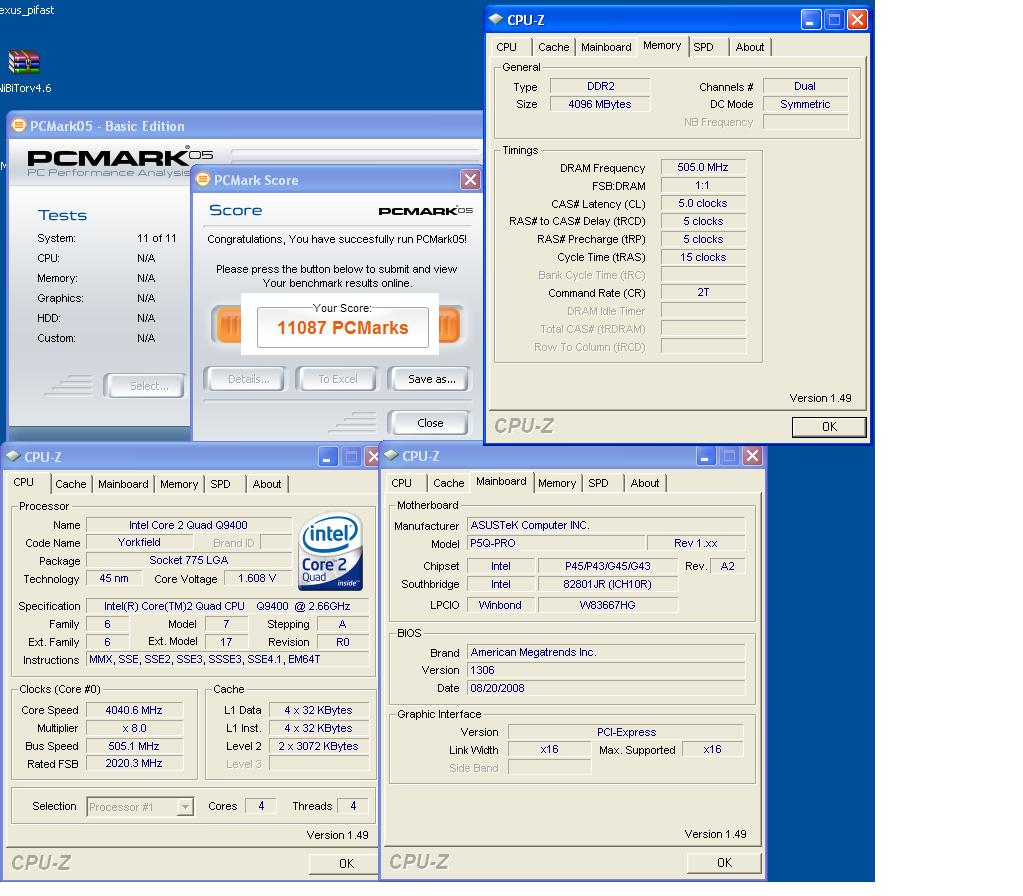
Task: Switch to CPU tab in Memory window
Action: 506,47
